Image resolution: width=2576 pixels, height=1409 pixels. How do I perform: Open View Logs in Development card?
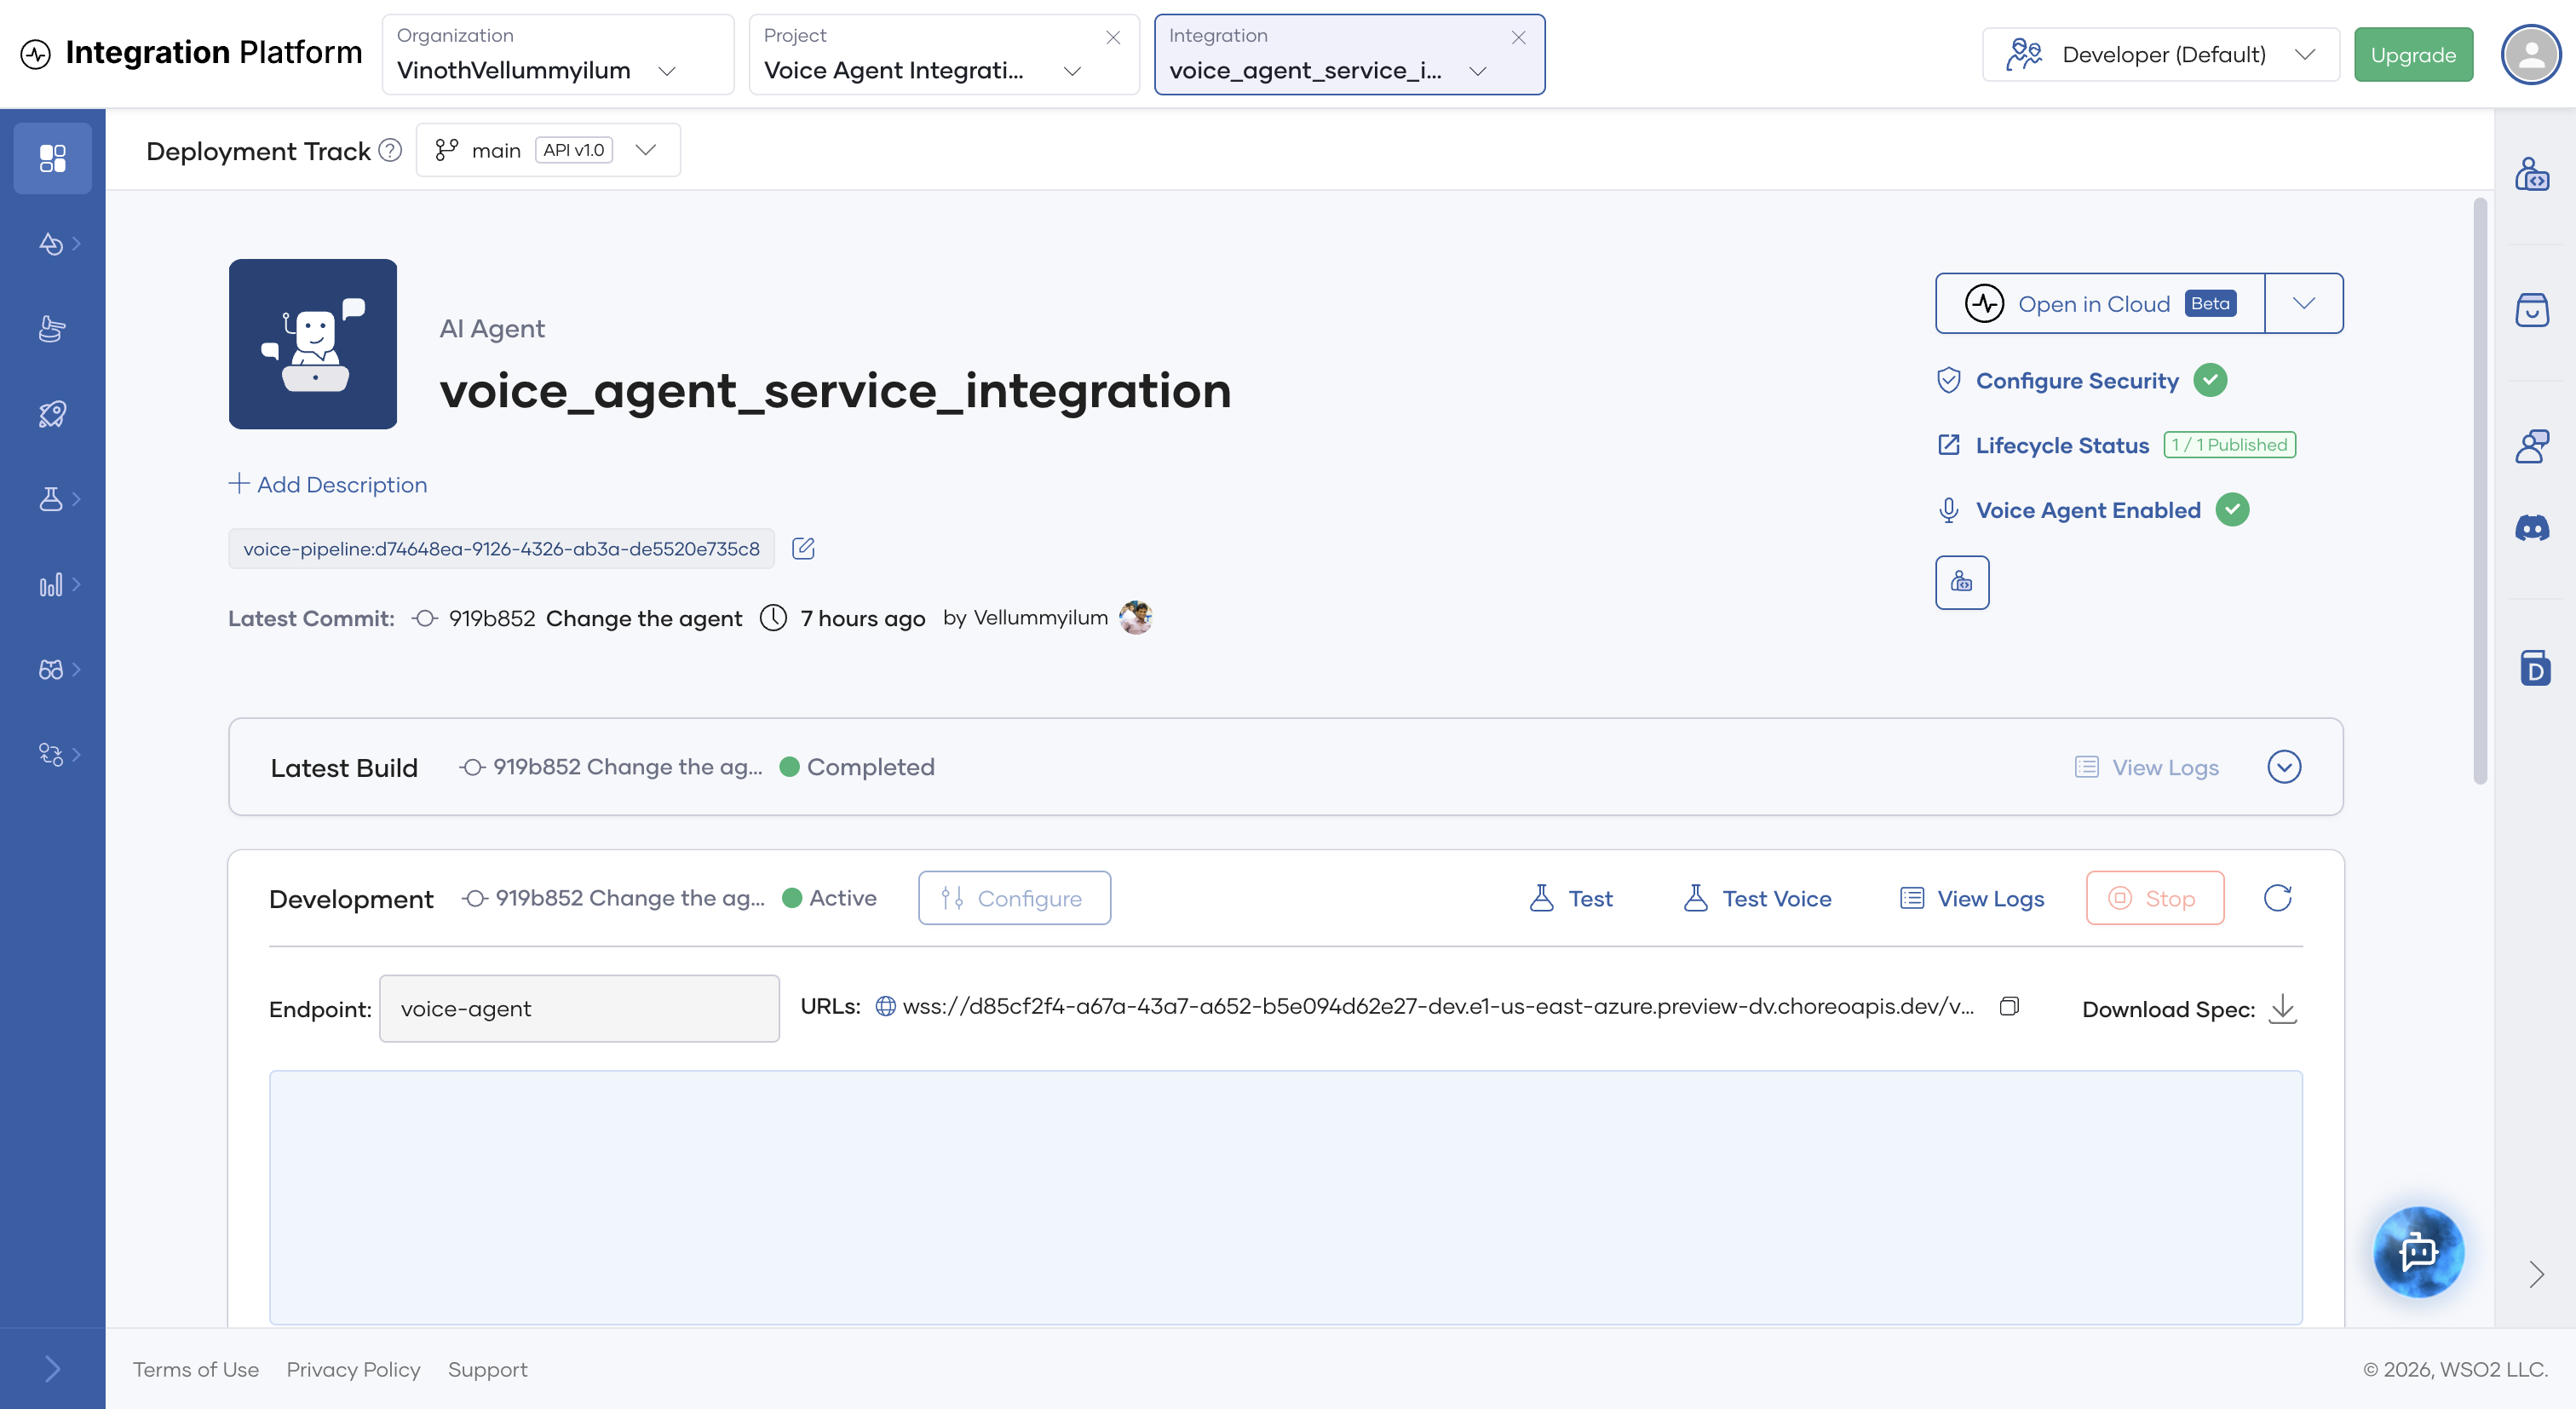[1972, 898]
